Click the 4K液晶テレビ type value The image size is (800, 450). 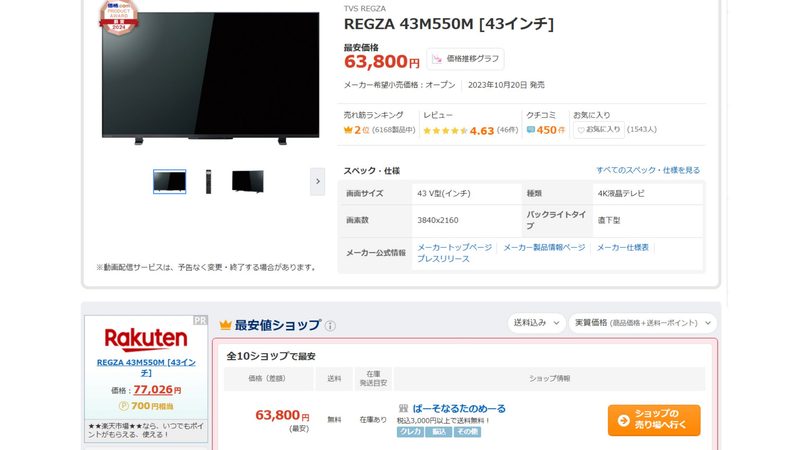point(621,193)
